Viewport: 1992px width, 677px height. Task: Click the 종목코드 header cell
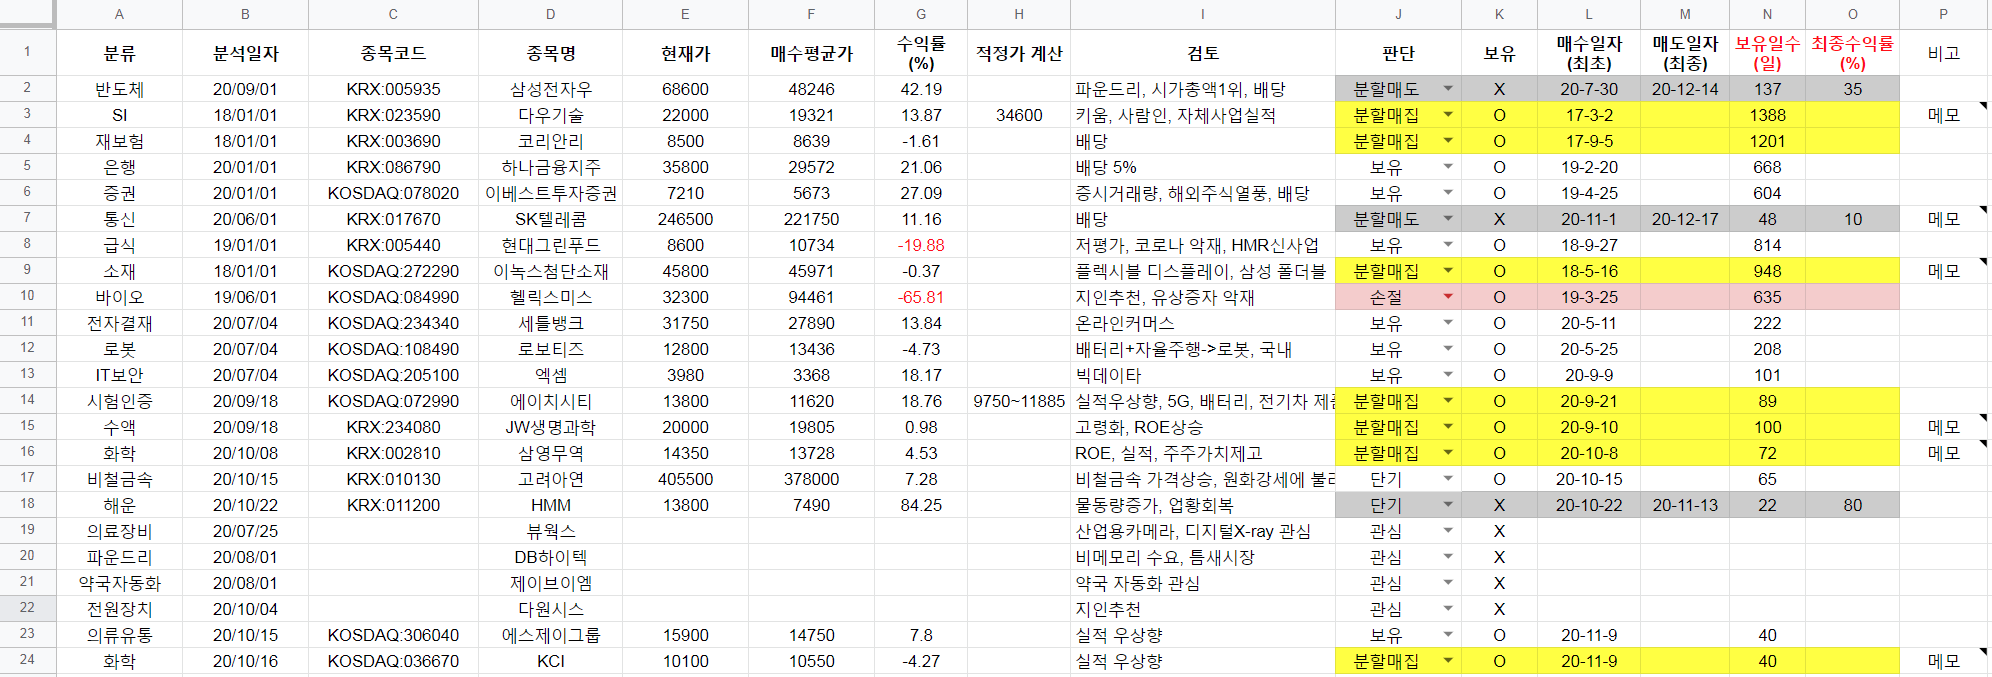click(393, 53)
